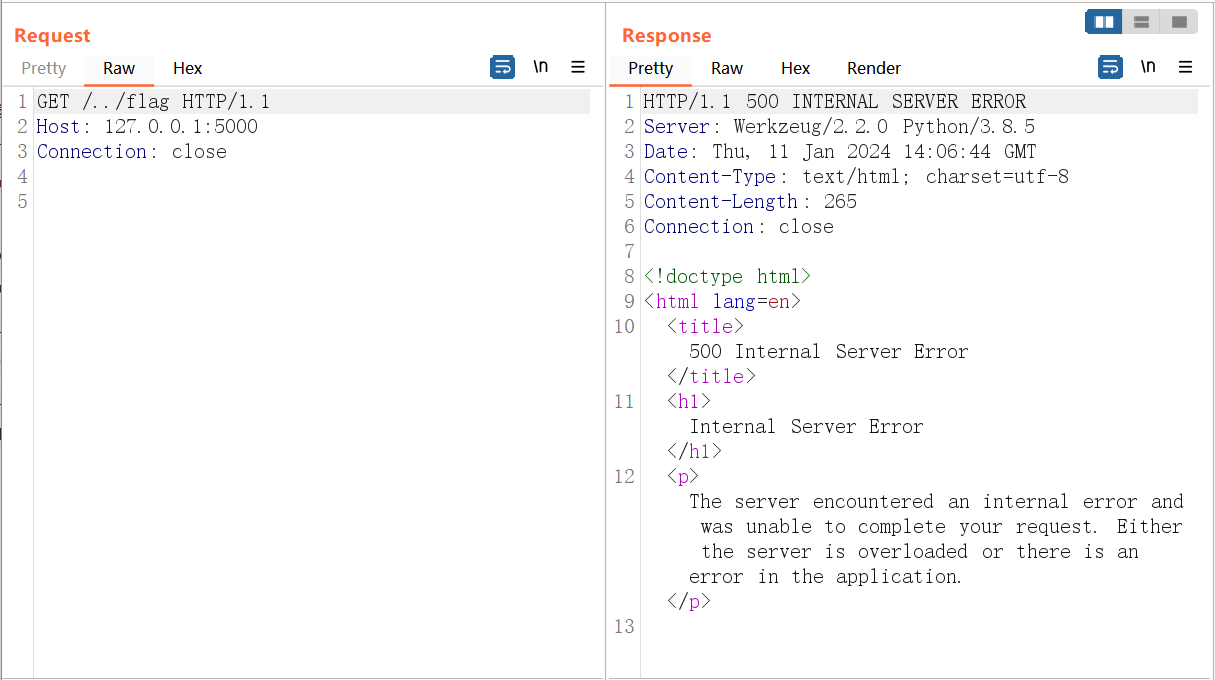The width and height of the screenshot is (1215, 680).
Task: Select the Pretty tab in Request
Action: point(44,68)
